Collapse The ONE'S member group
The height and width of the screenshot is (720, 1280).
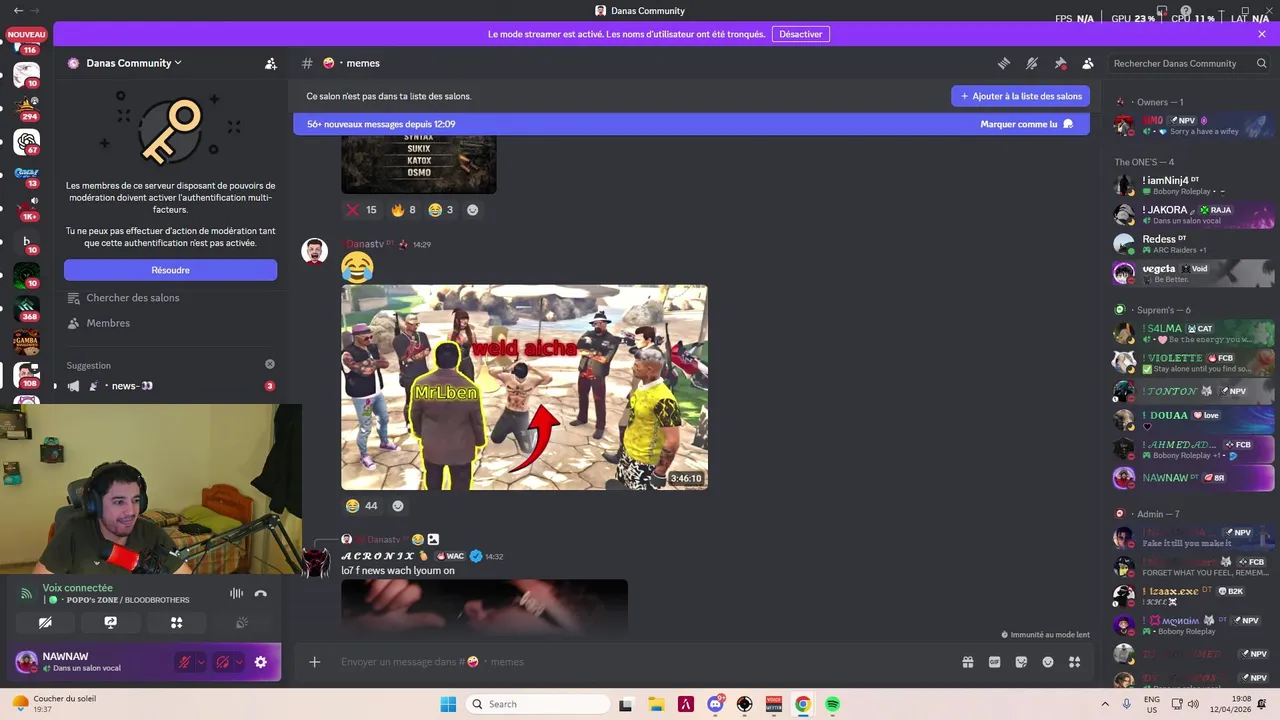[x=1144, y=162]
